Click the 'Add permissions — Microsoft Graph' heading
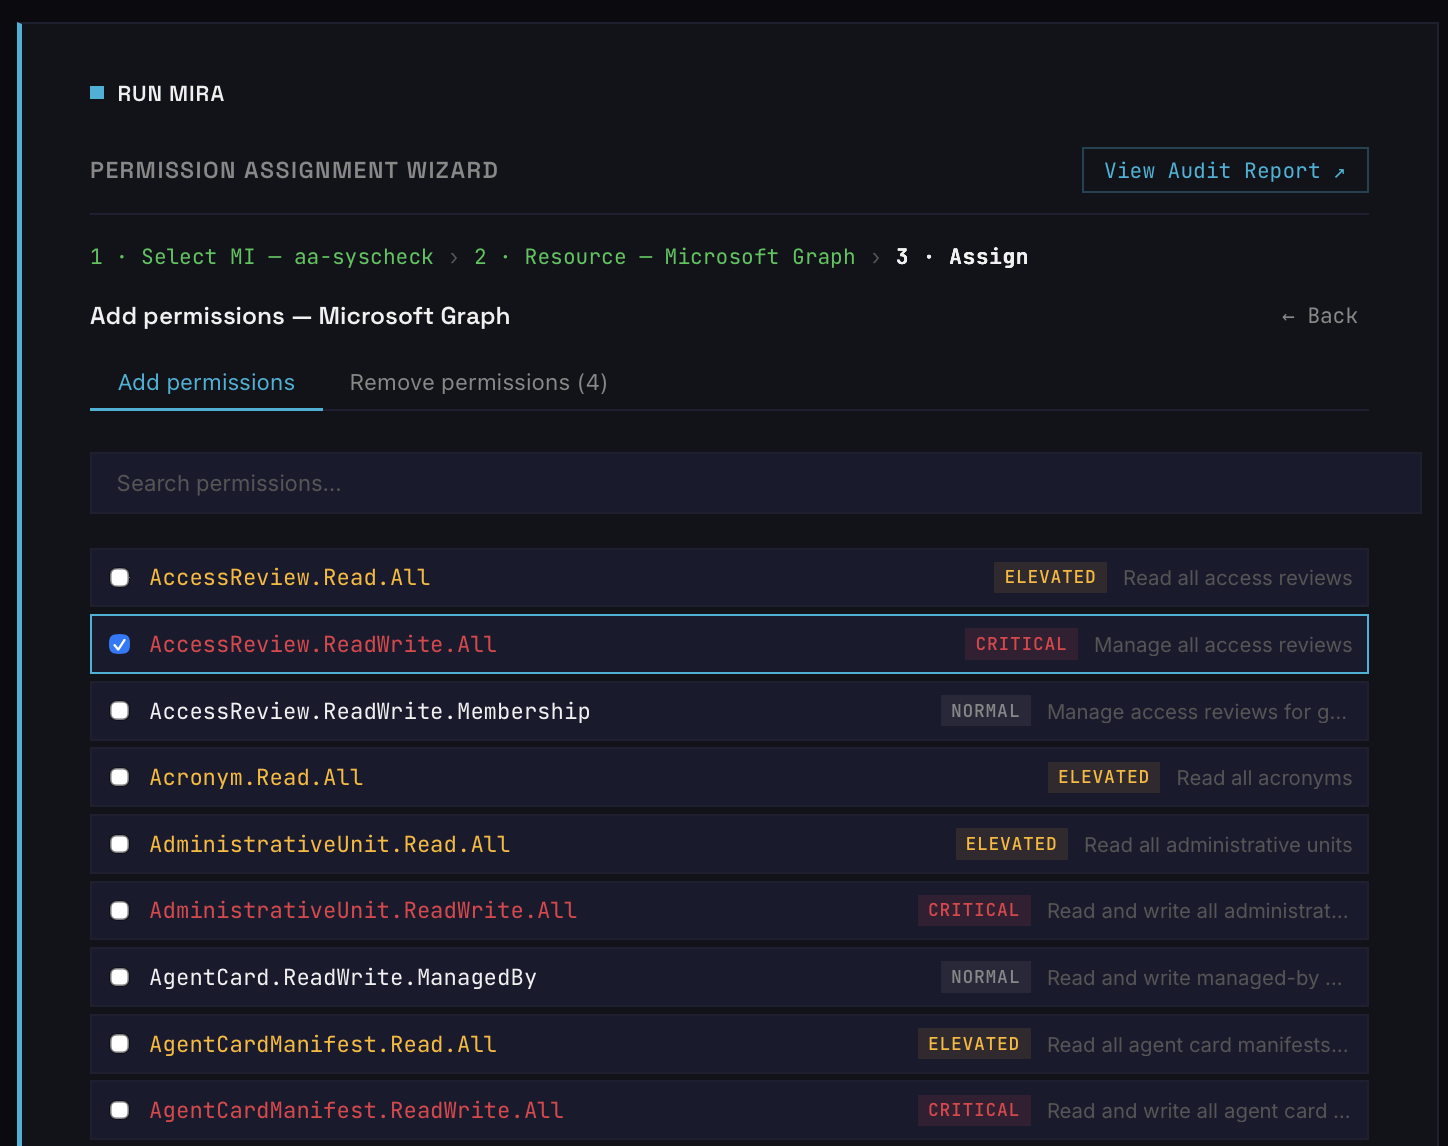 300,316
